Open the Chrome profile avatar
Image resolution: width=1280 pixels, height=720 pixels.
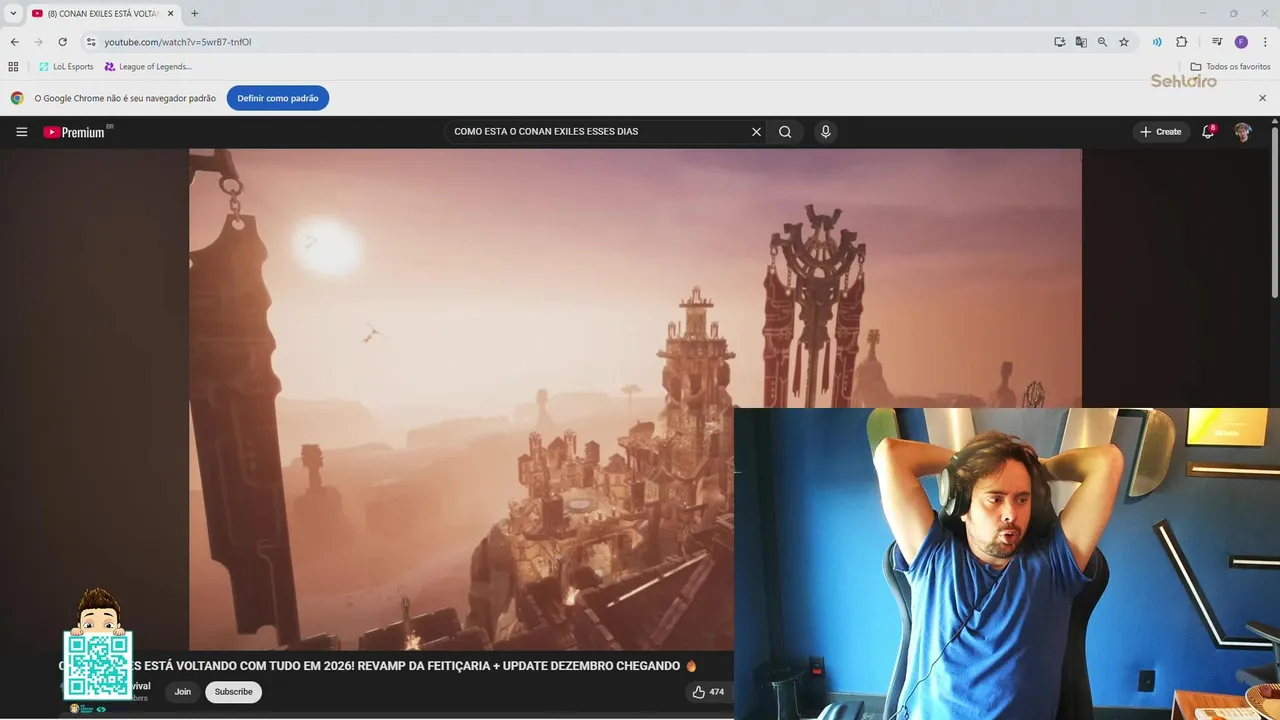(1241, 42)
